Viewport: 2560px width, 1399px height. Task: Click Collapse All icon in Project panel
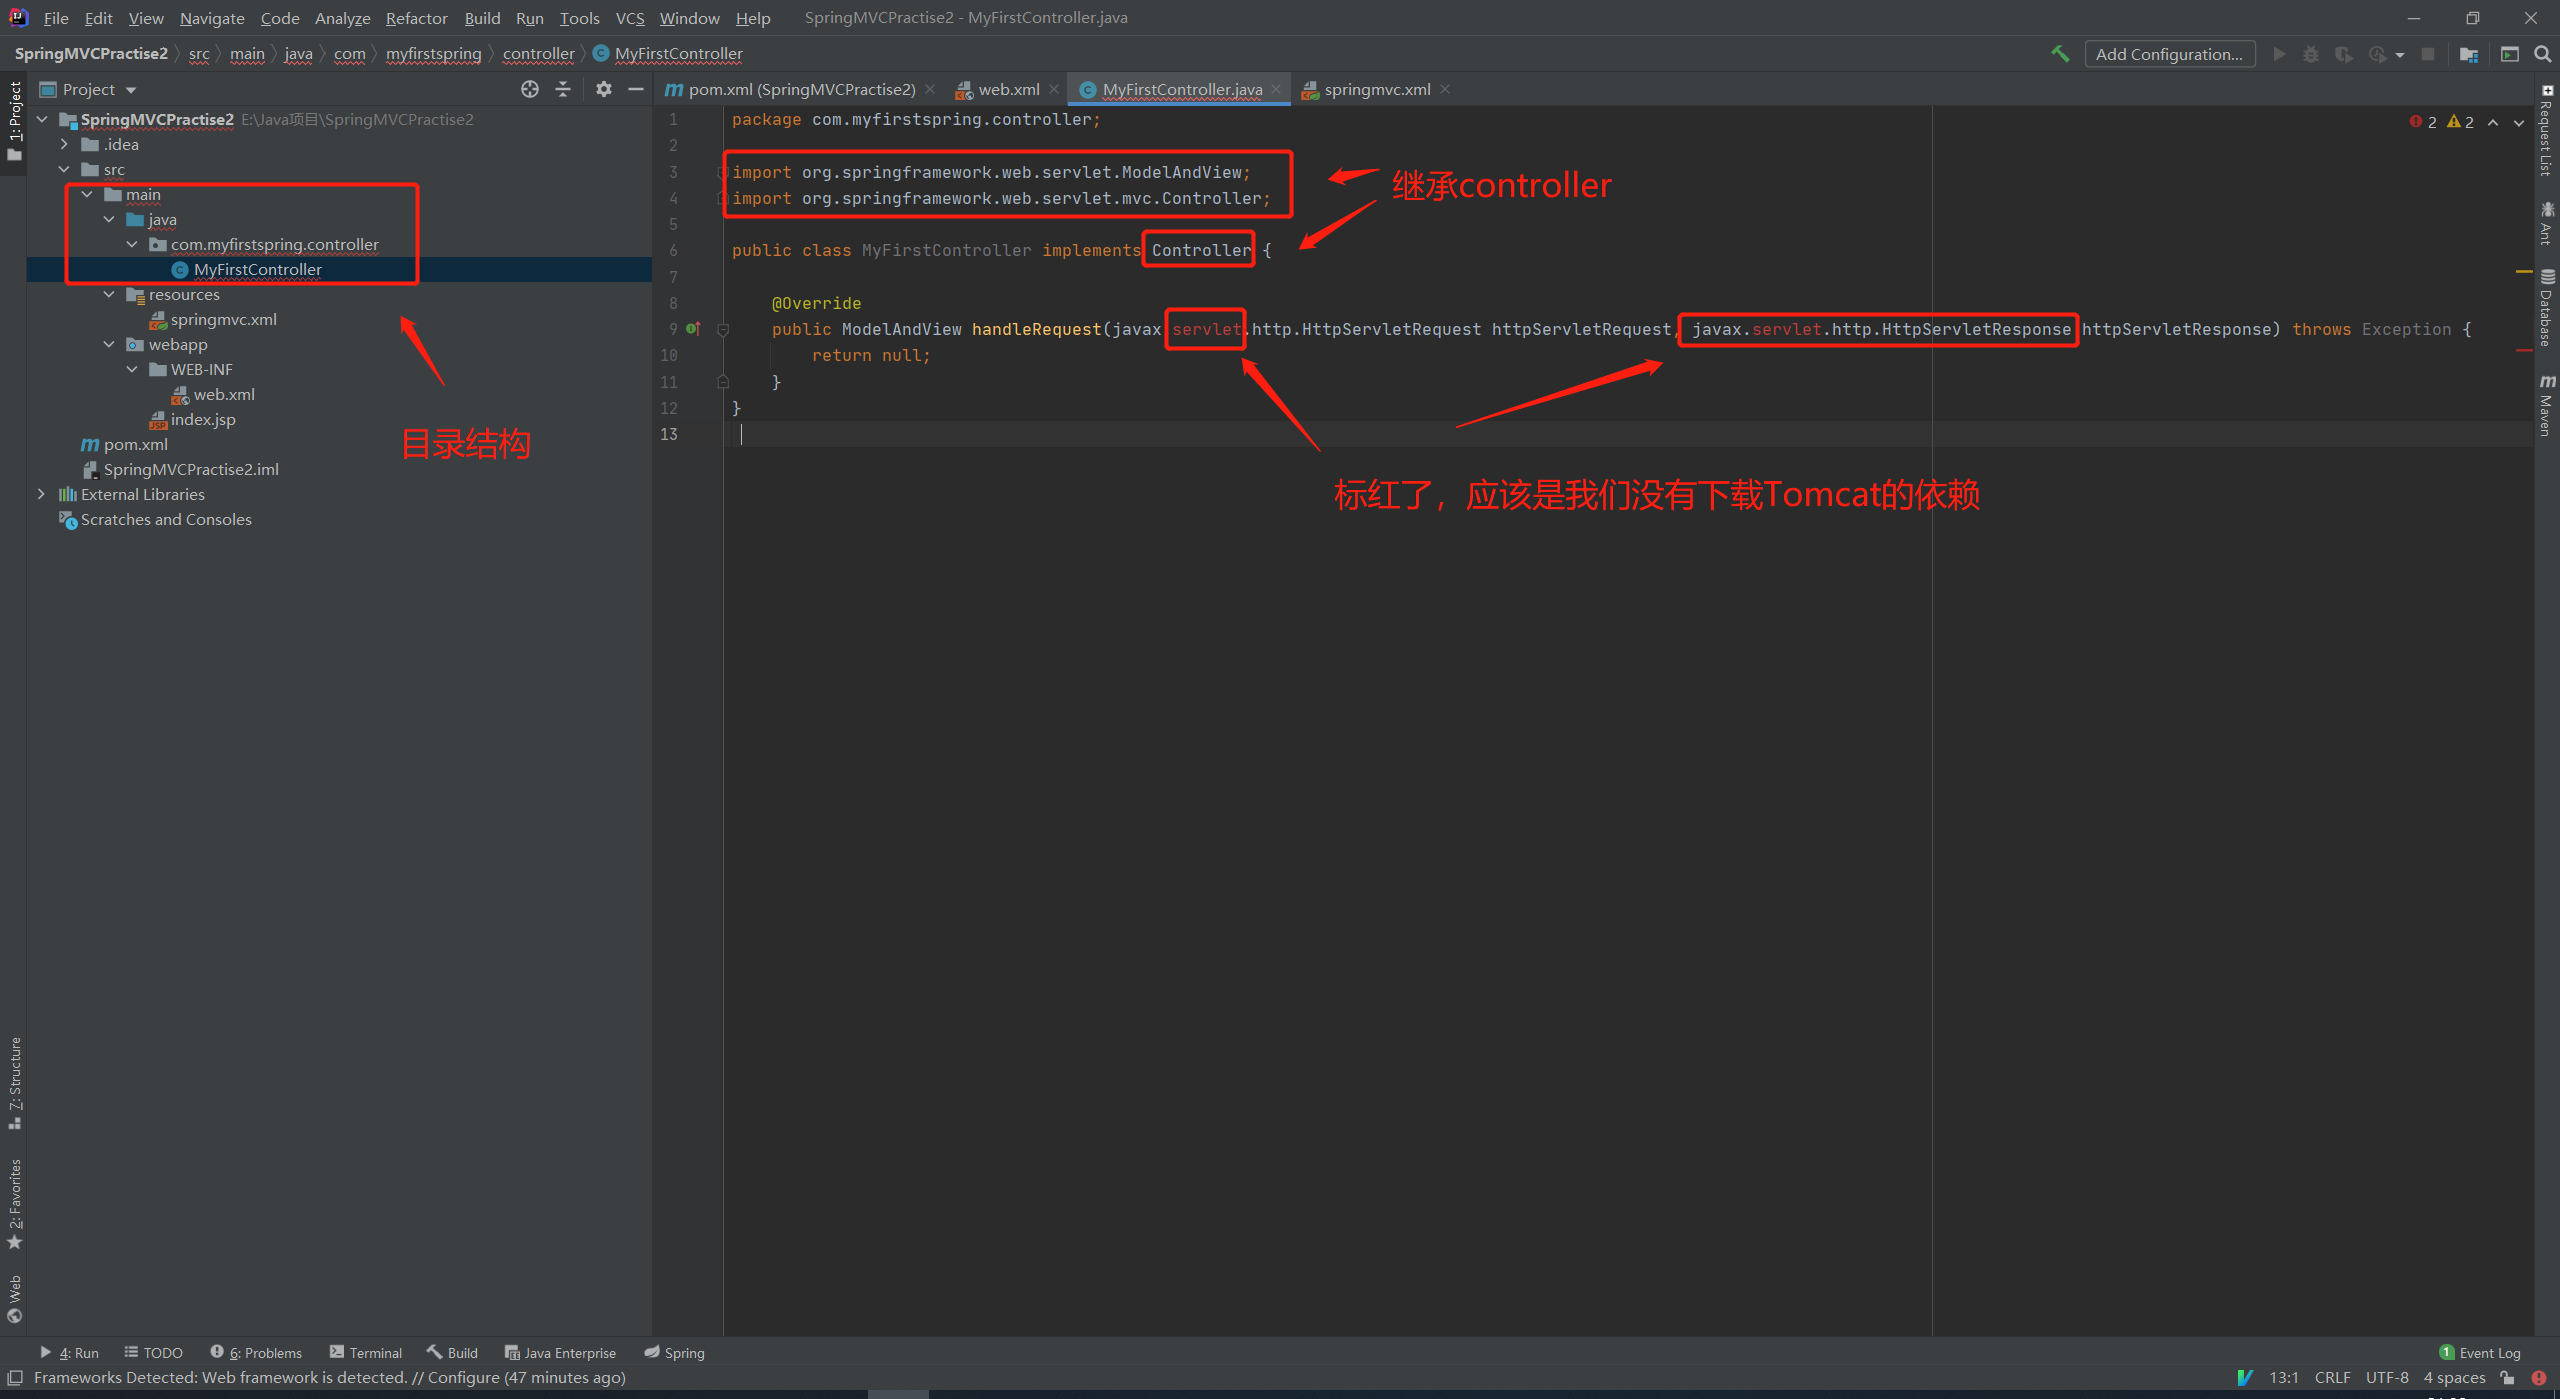[x=563, y=89]
